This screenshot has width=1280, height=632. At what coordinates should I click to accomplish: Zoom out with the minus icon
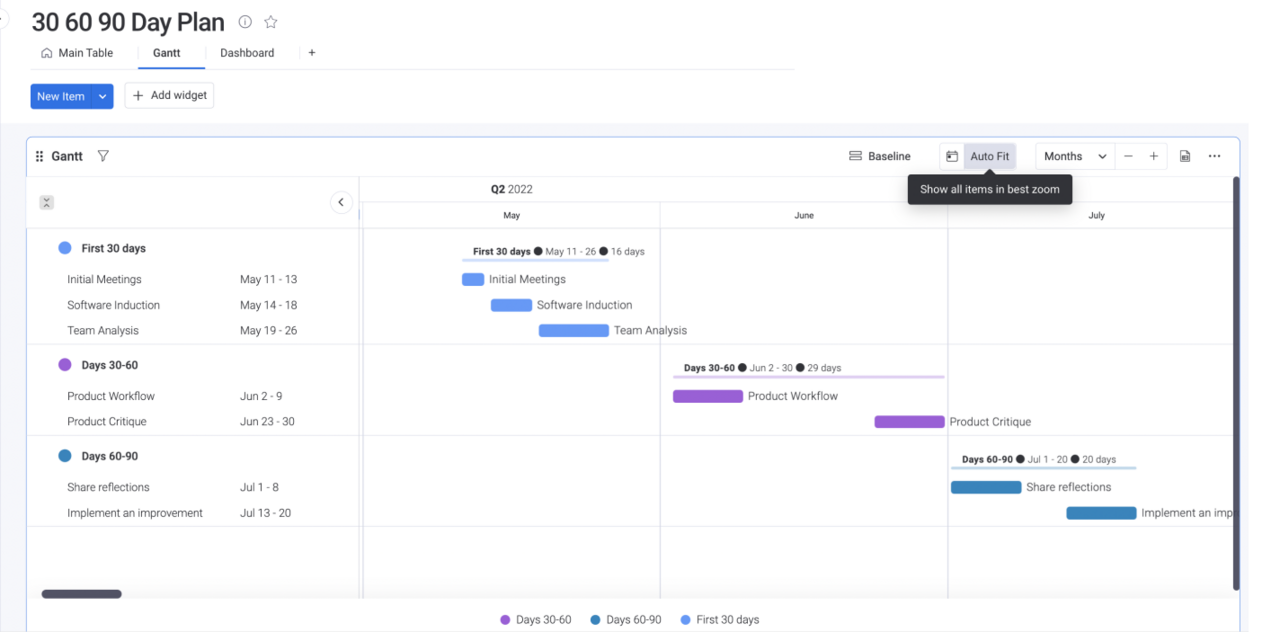click(x=1128, y=156)
